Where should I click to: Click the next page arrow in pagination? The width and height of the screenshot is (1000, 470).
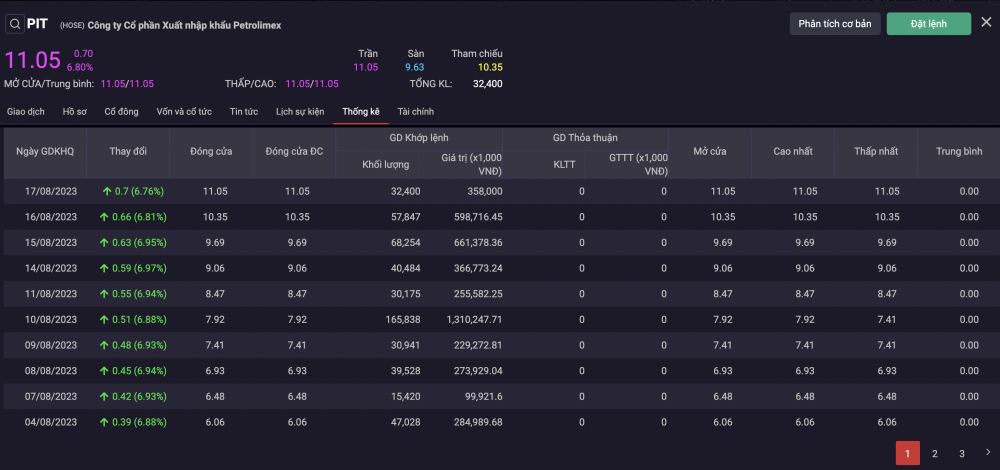coord(988,453)
